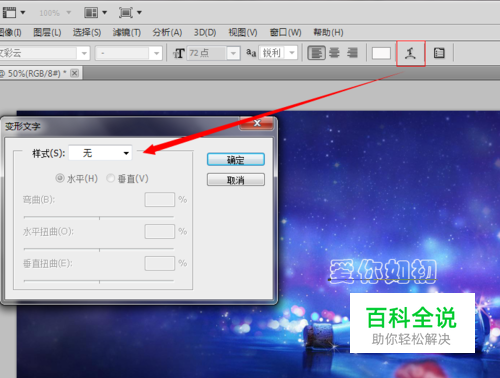Click the font family name field

[38, 53]
